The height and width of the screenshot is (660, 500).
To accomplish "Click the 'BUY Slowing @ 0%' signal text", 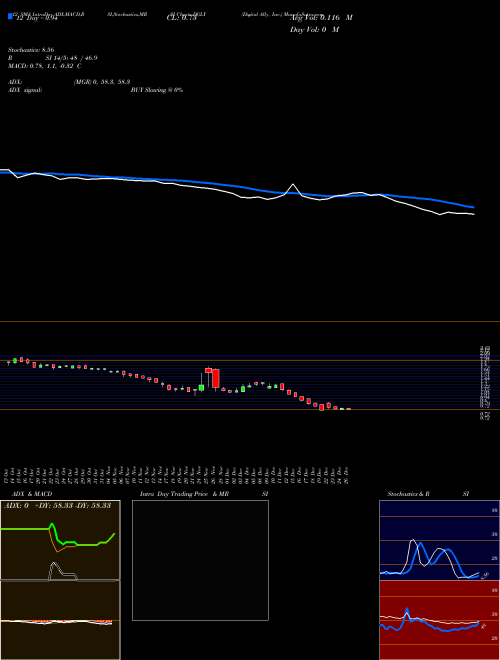I will click(x=157, y=90).
